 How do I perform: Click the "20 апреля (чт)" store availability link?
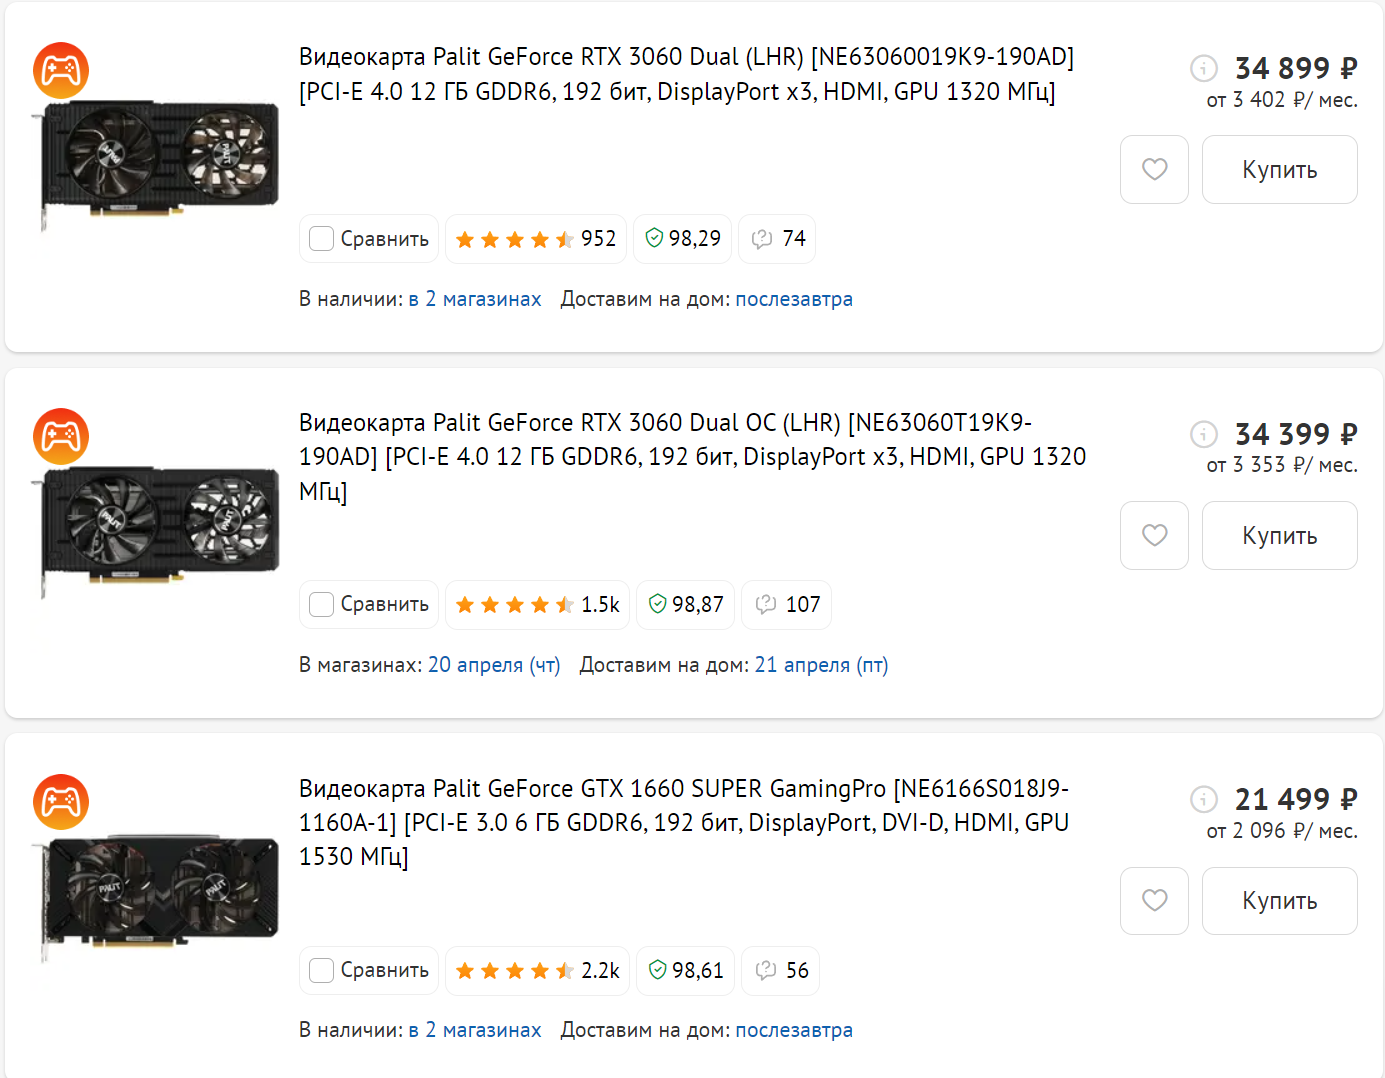click(x=494, y=665)
